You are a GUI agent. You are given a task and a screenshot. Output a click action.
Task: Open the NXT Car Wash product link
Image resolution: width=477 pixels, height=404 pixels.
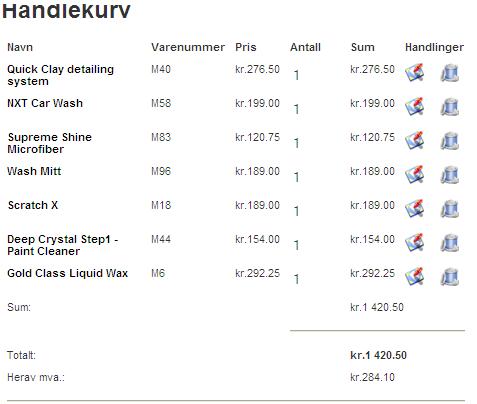coord(45,103)
